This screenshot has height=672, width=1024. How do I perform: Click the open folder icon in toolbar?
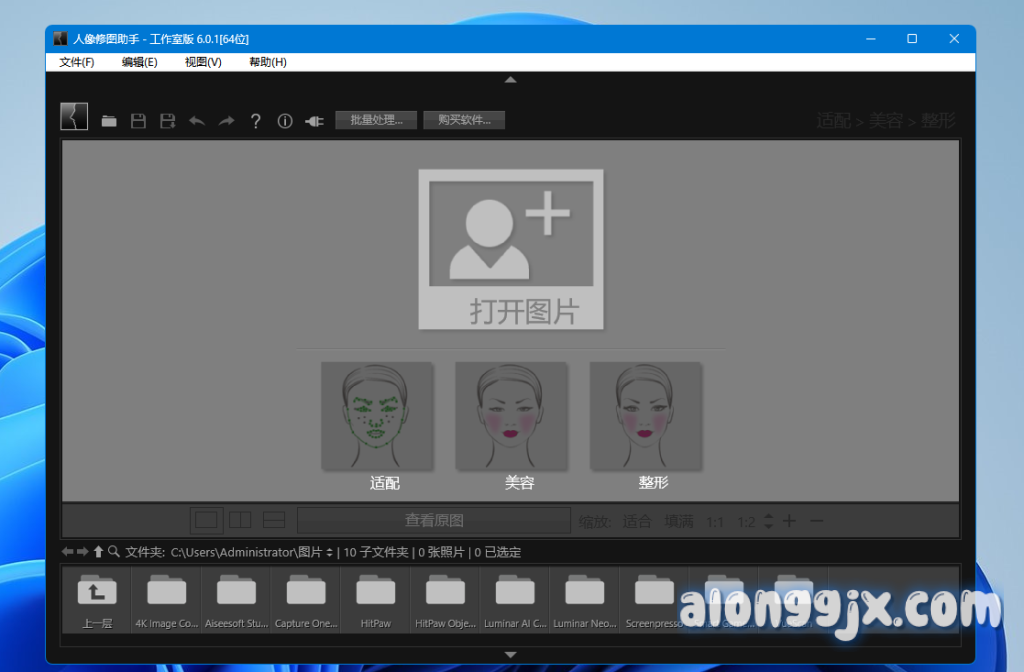[x=109, y=121]
